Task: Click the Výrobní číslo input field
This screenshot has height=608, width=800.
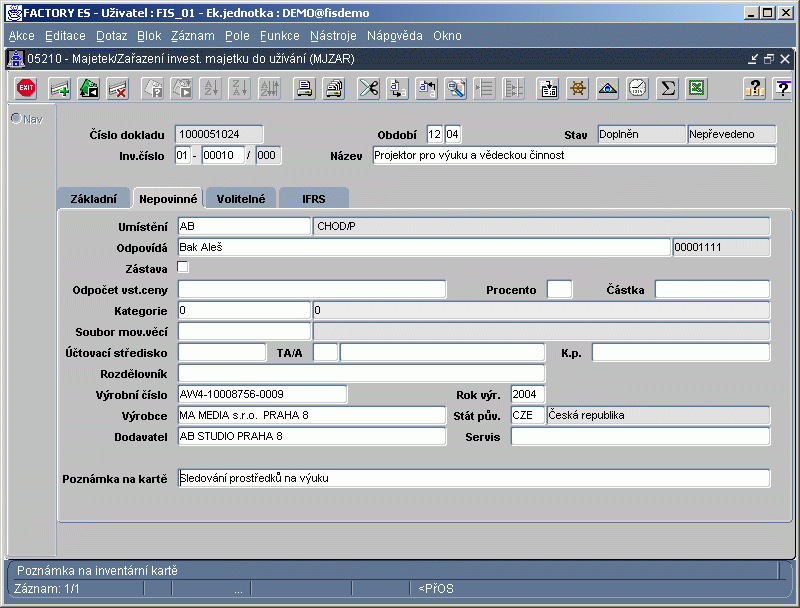Action: [x=261, y=394]
